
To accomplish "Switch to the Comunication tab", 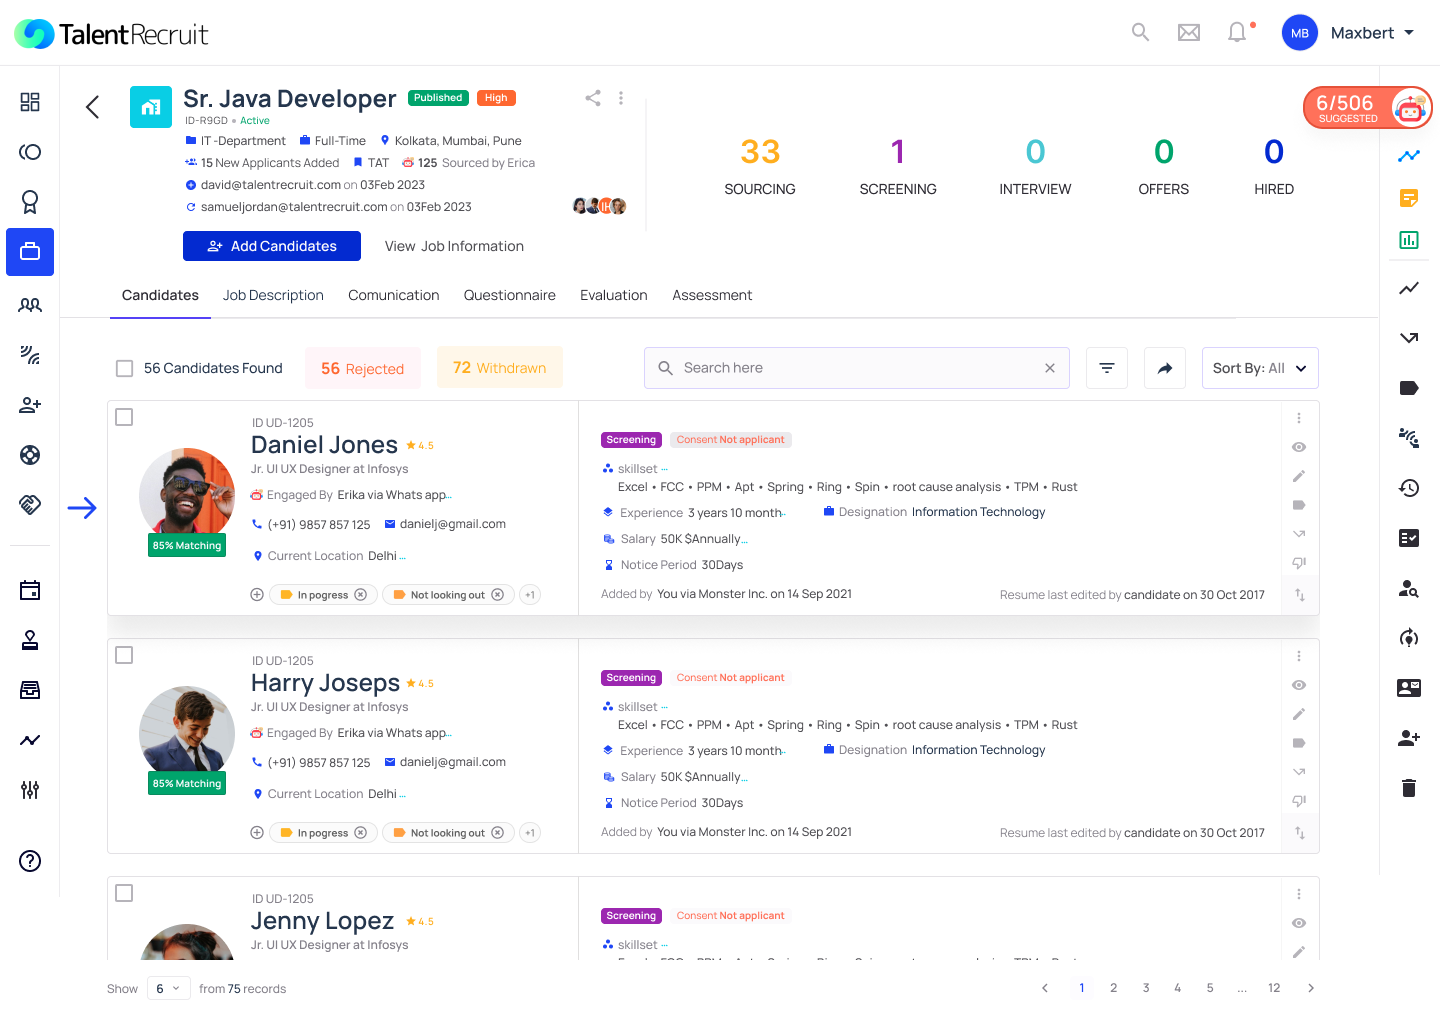I will [394, 296].
